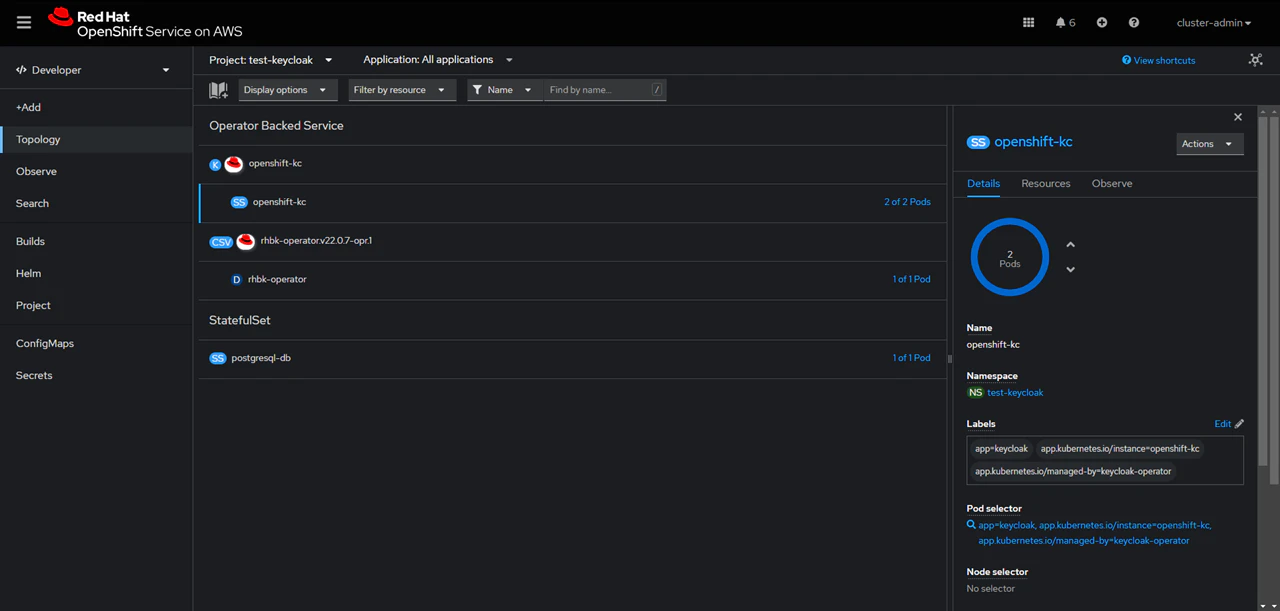1280x611 pixels.
Task: Increase the pod count with up arrow
Action: pos(1070,245)
